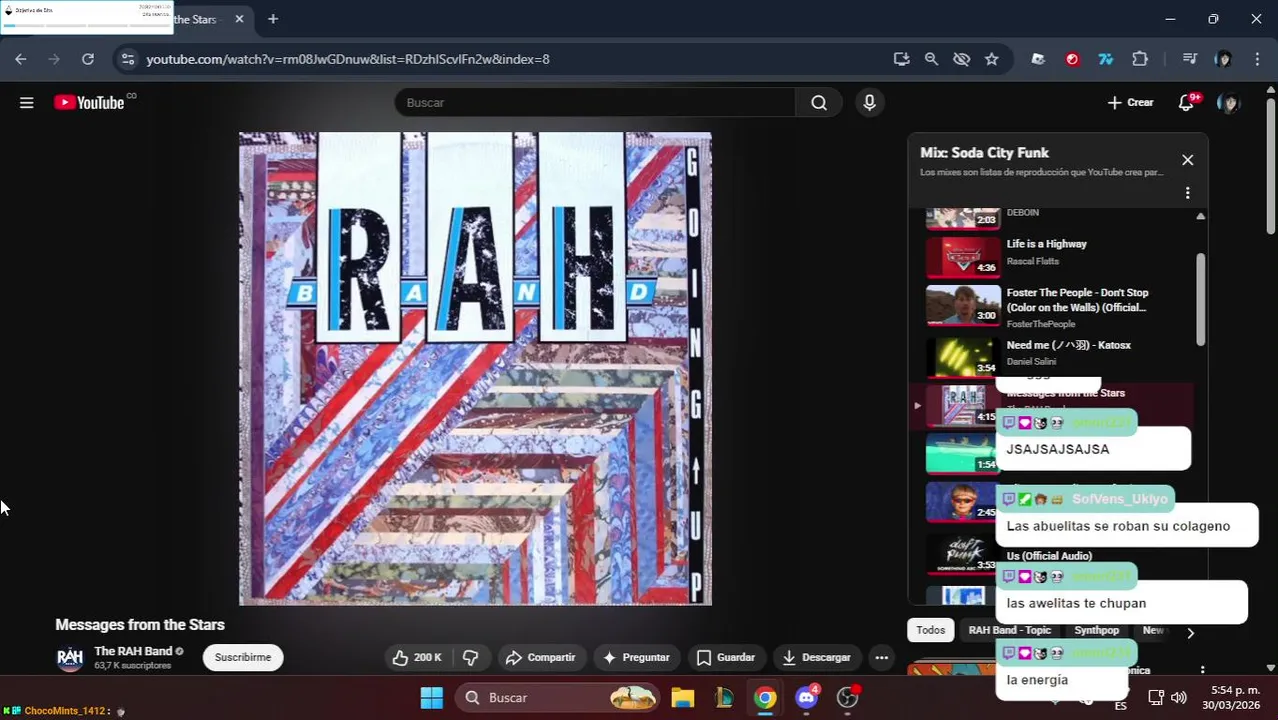1278x720 pixels.
Task: Open League of Legends taskbar icon
Action: point(724,698)
